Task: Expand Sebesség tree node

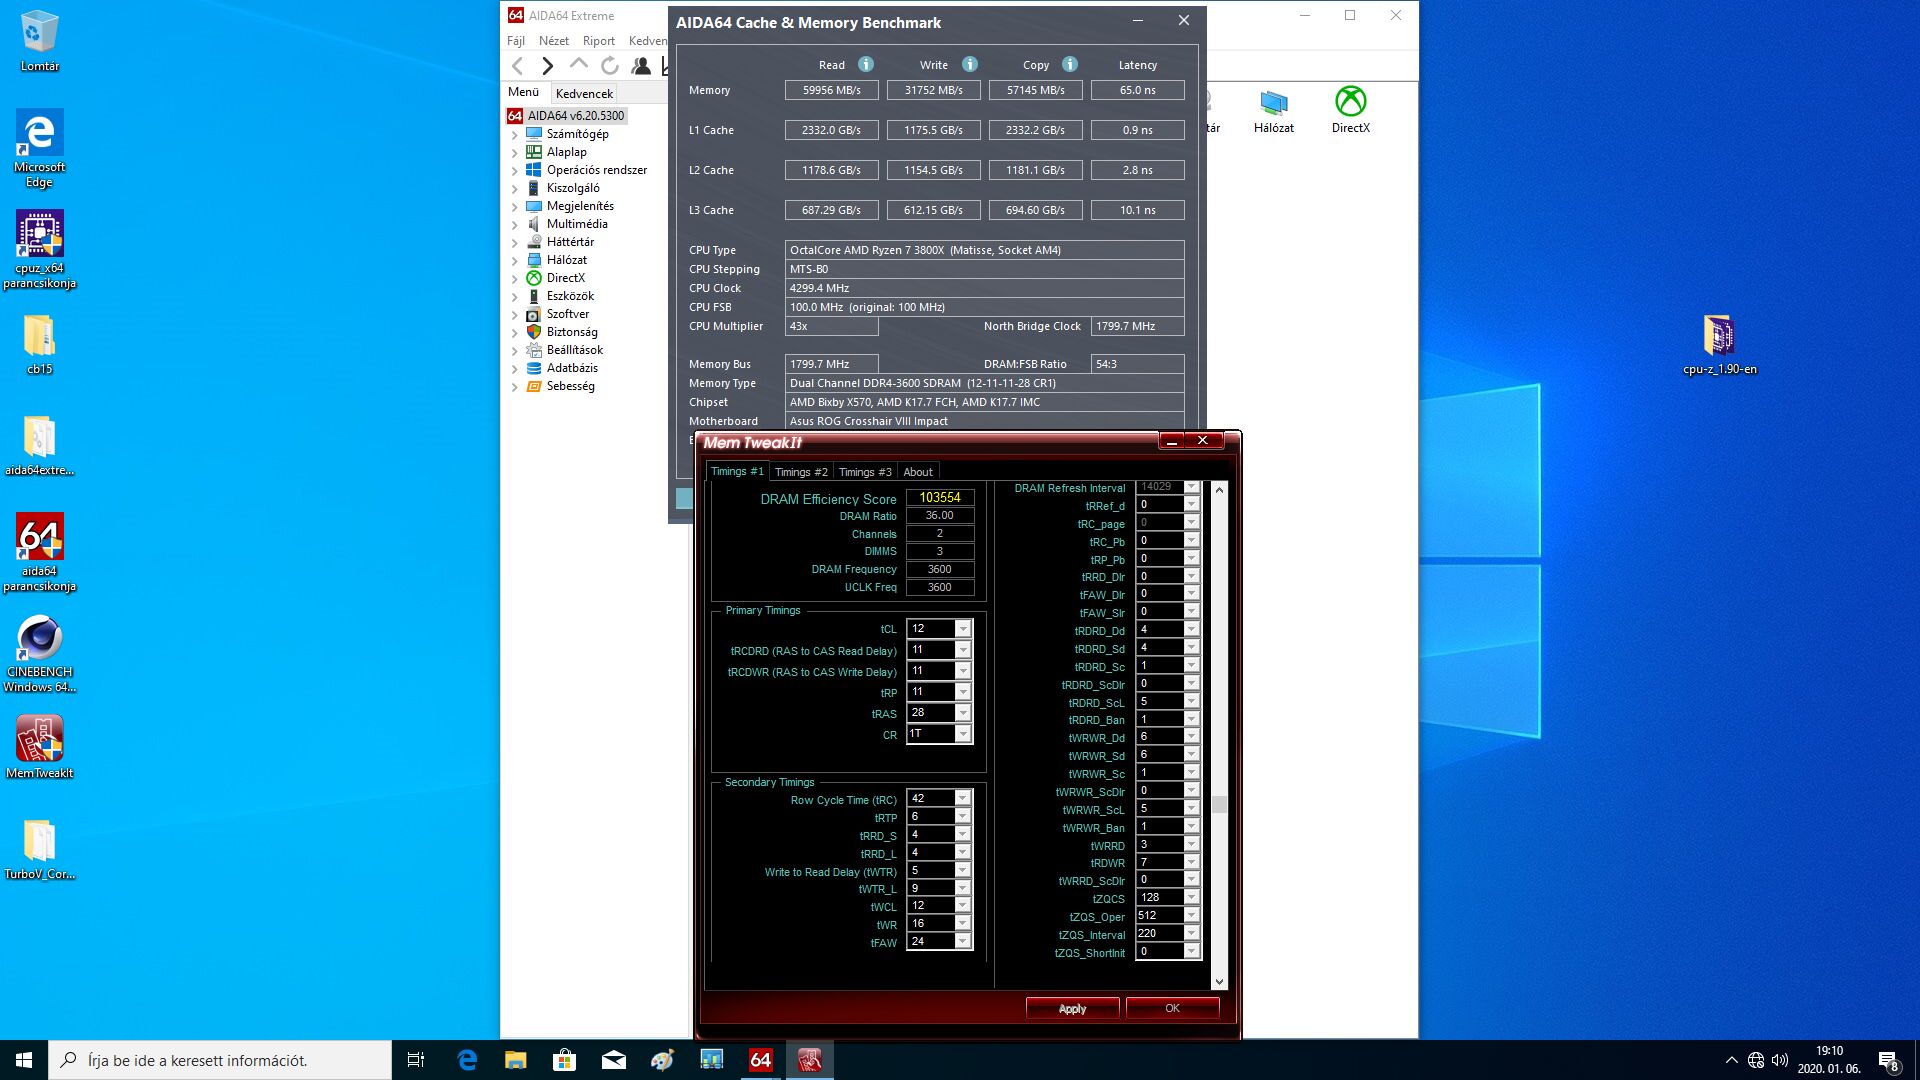Action: click(515, 386)
